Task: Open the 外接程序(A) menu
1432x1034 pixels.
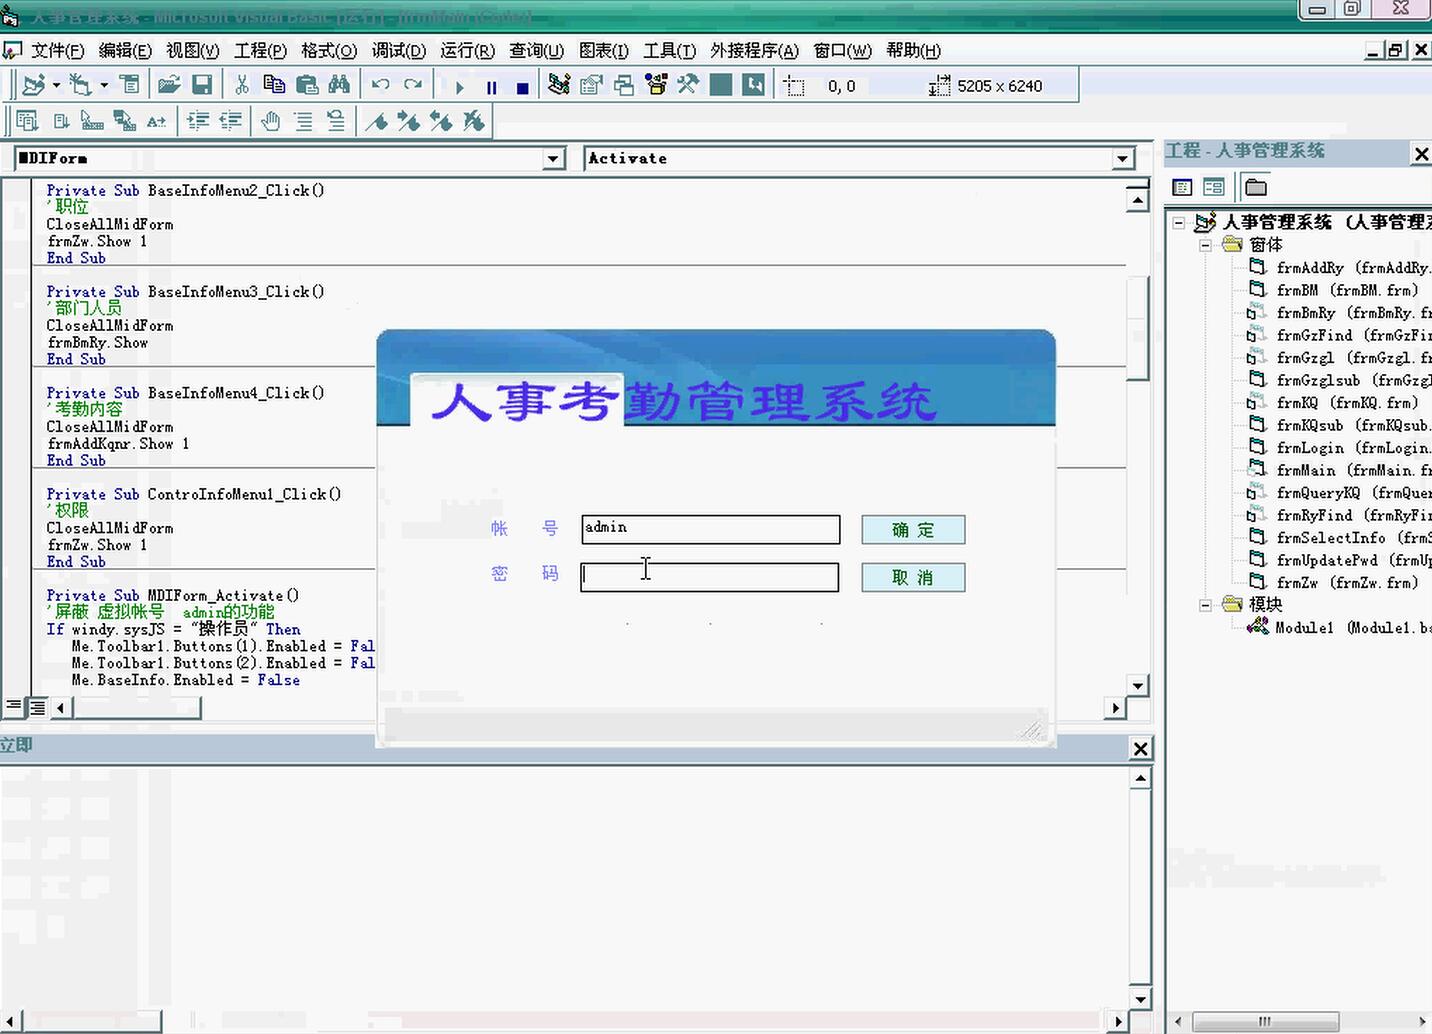Action: click(x=754, y=50)
